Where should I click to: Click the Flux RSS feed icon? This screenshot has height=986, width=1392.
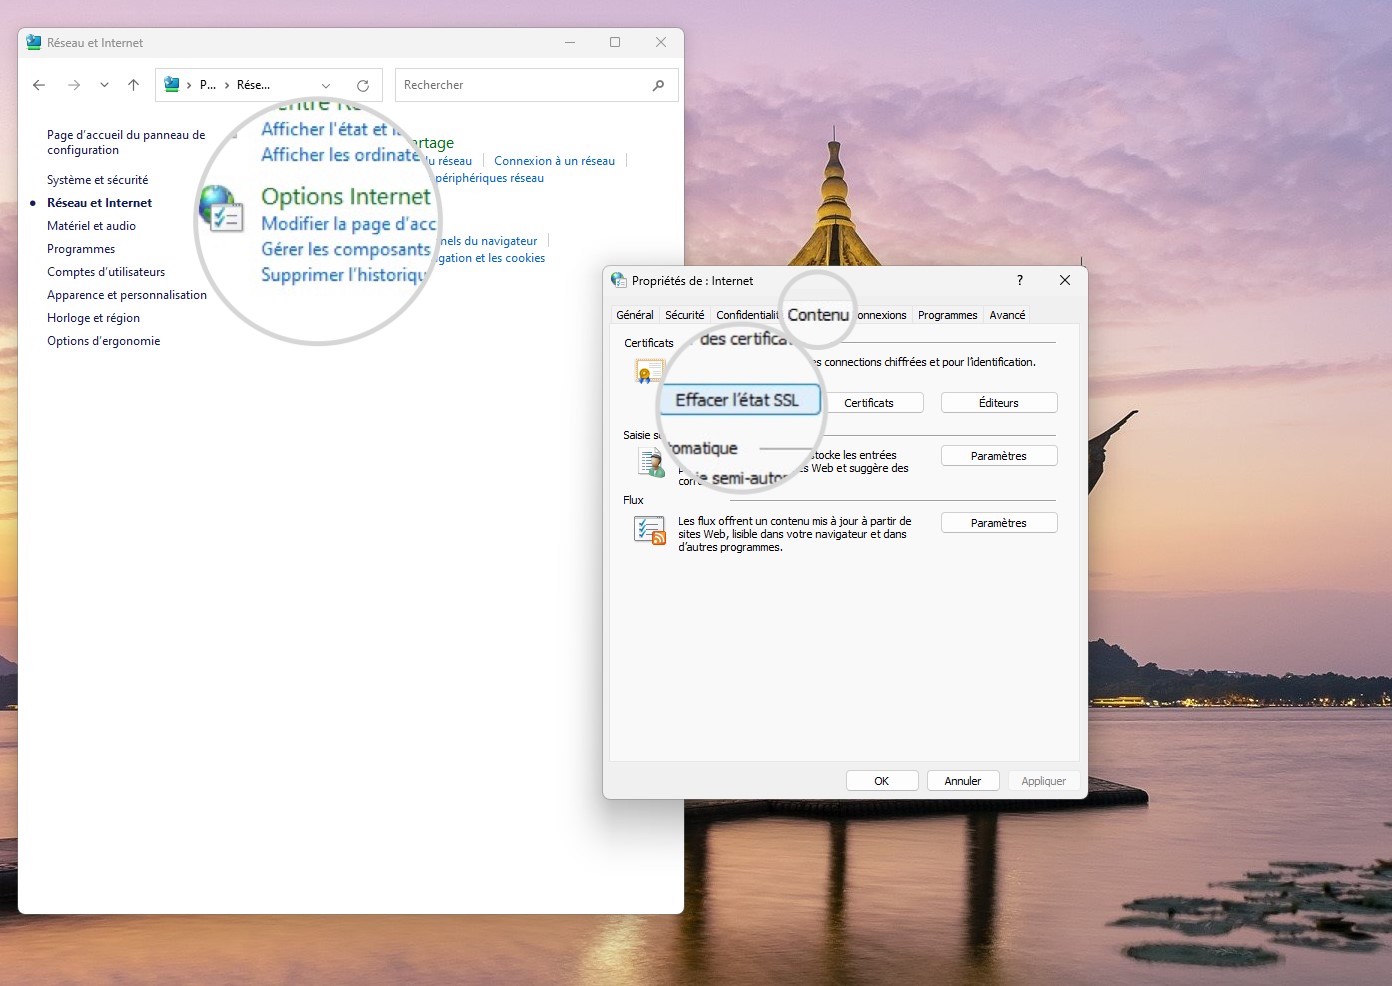coord(650,530)
